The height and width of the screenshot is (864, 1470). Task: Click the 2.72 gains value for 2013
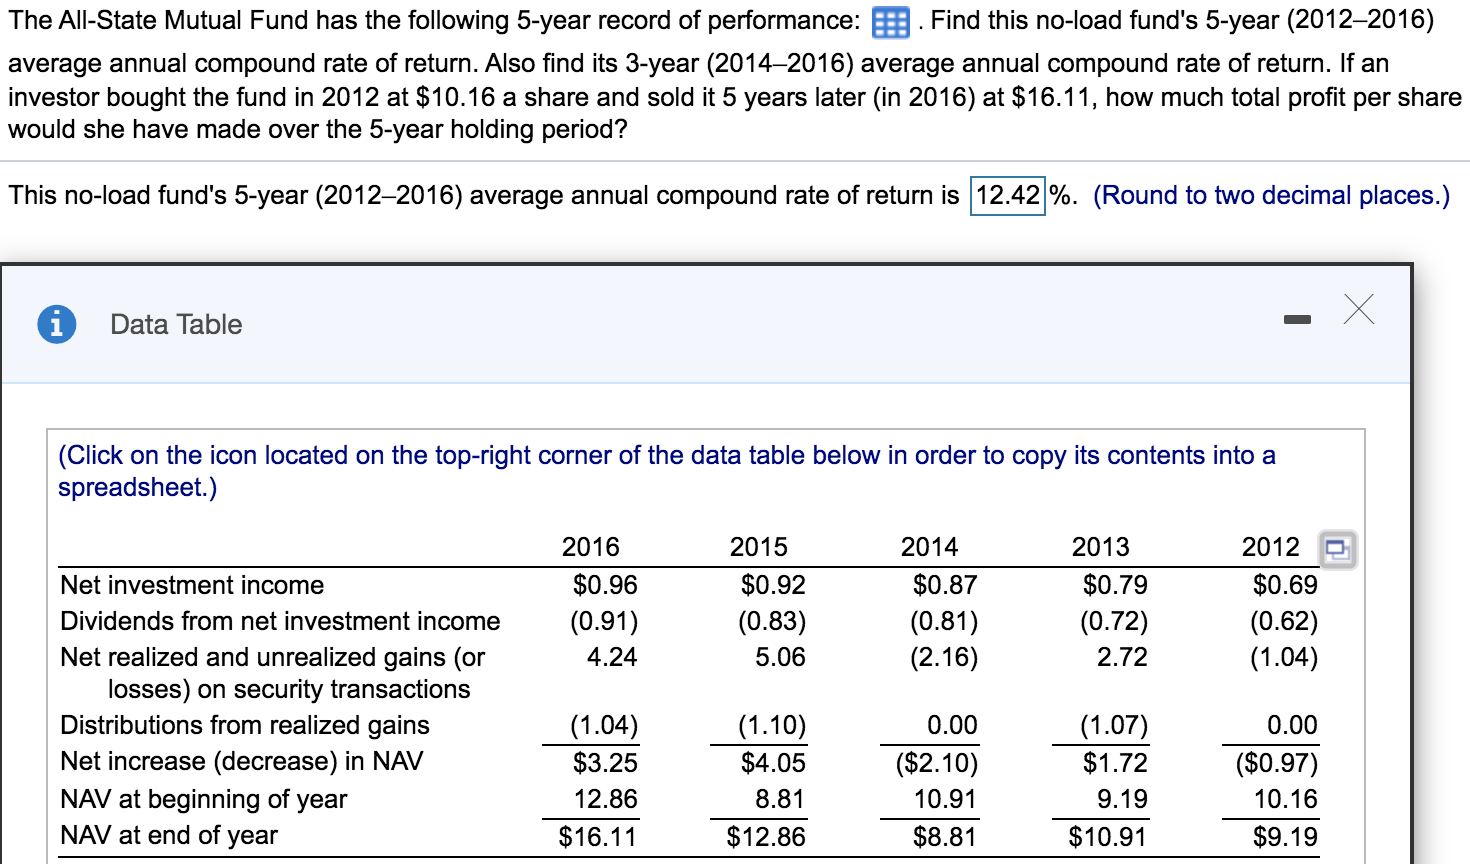pos(1122,657)
